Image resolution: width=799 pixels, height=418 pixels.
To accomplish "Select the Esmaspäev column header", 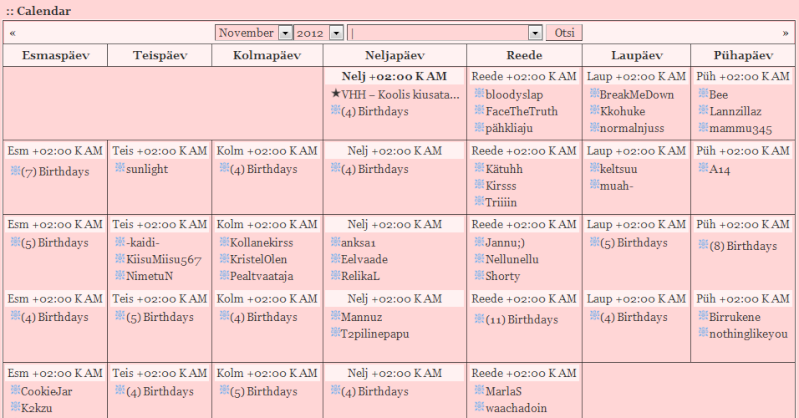I will click(56, 56).
